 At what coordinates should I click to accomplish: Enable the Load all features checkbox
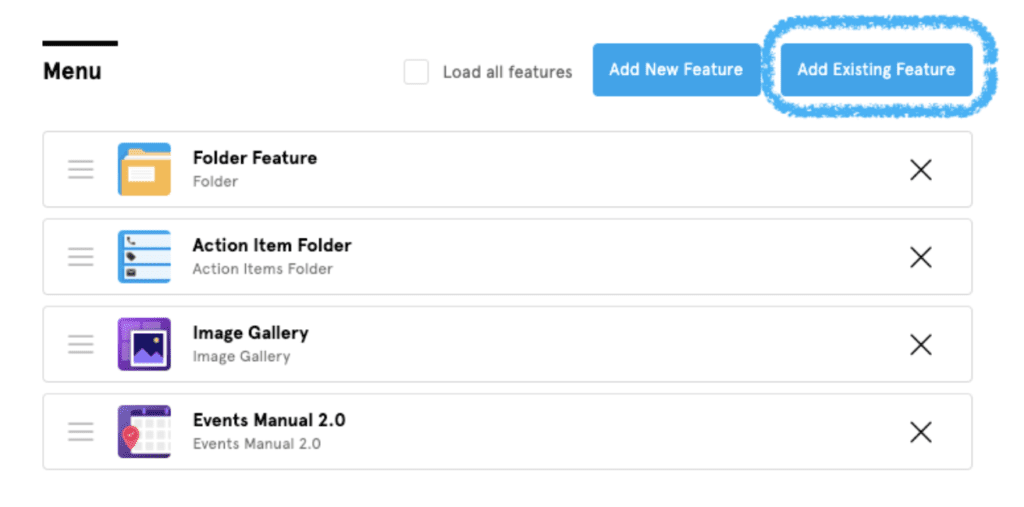coord(416,72)
